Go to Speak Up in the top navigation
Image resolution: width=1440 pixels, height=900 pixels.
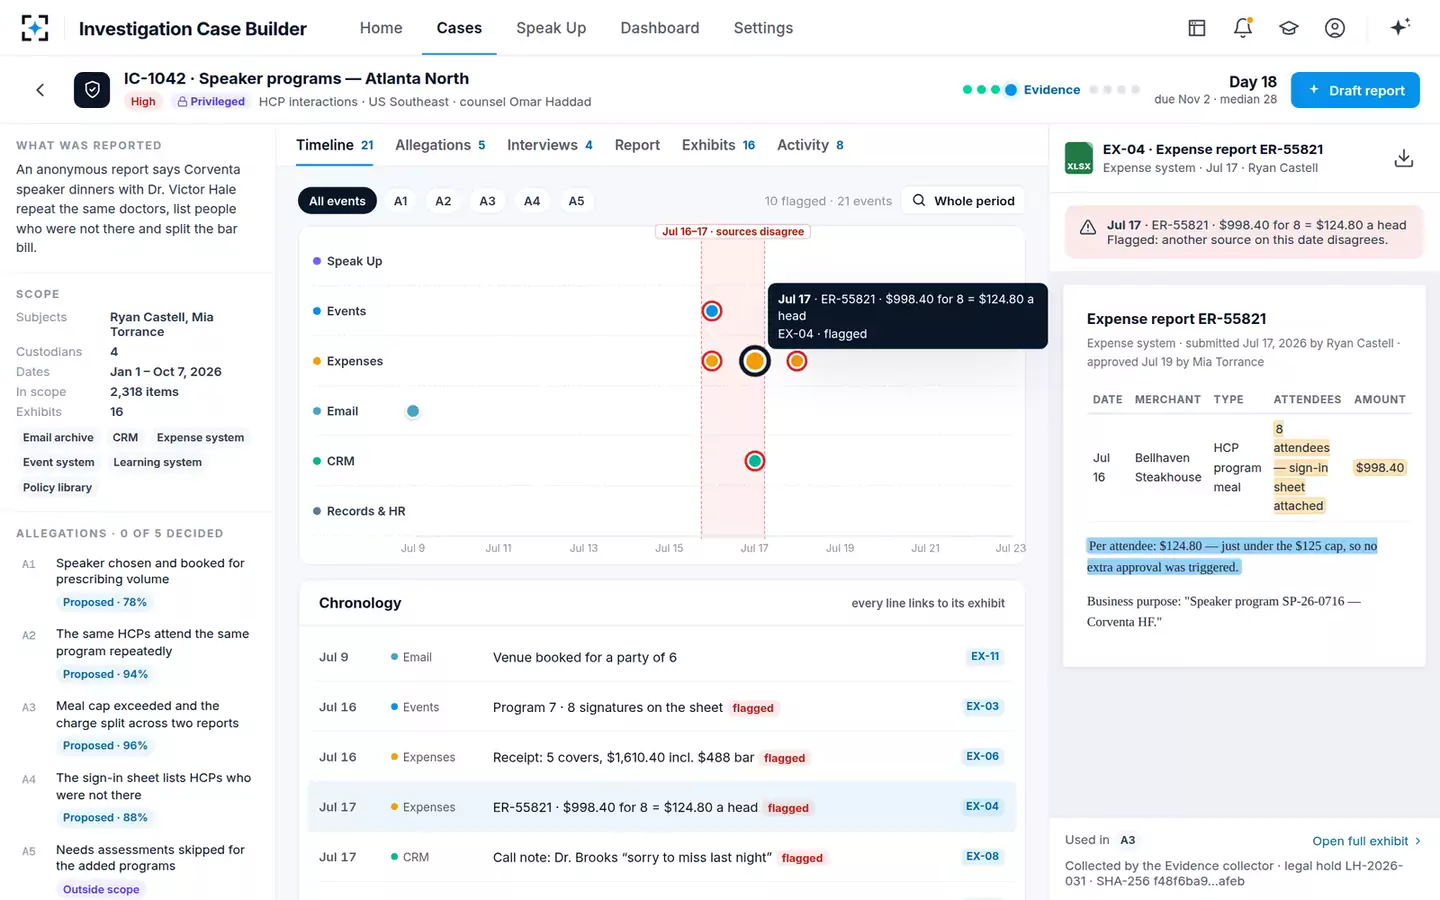551,28
